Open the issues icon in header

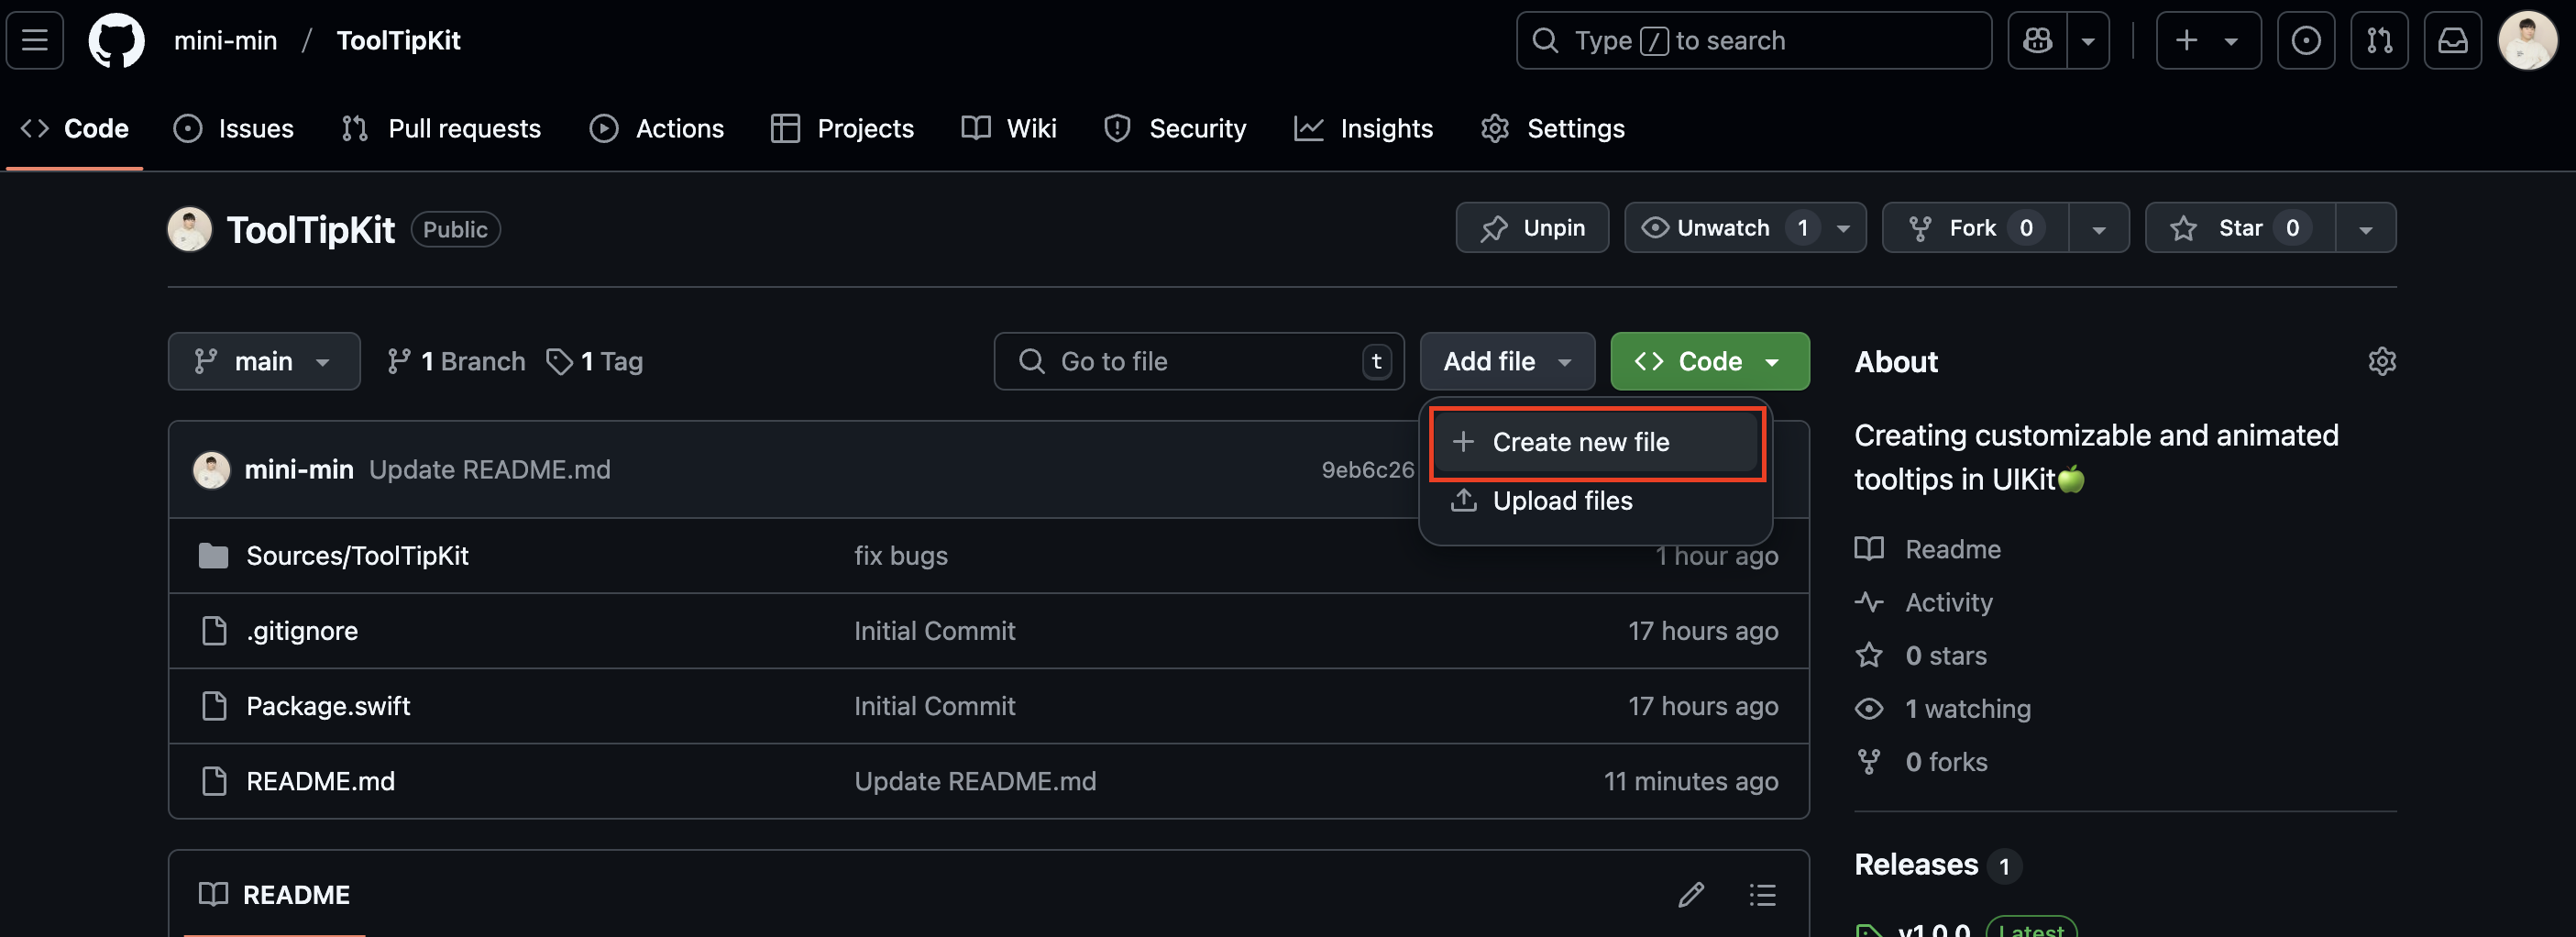pyautogui.click(x=2305, y=41)
